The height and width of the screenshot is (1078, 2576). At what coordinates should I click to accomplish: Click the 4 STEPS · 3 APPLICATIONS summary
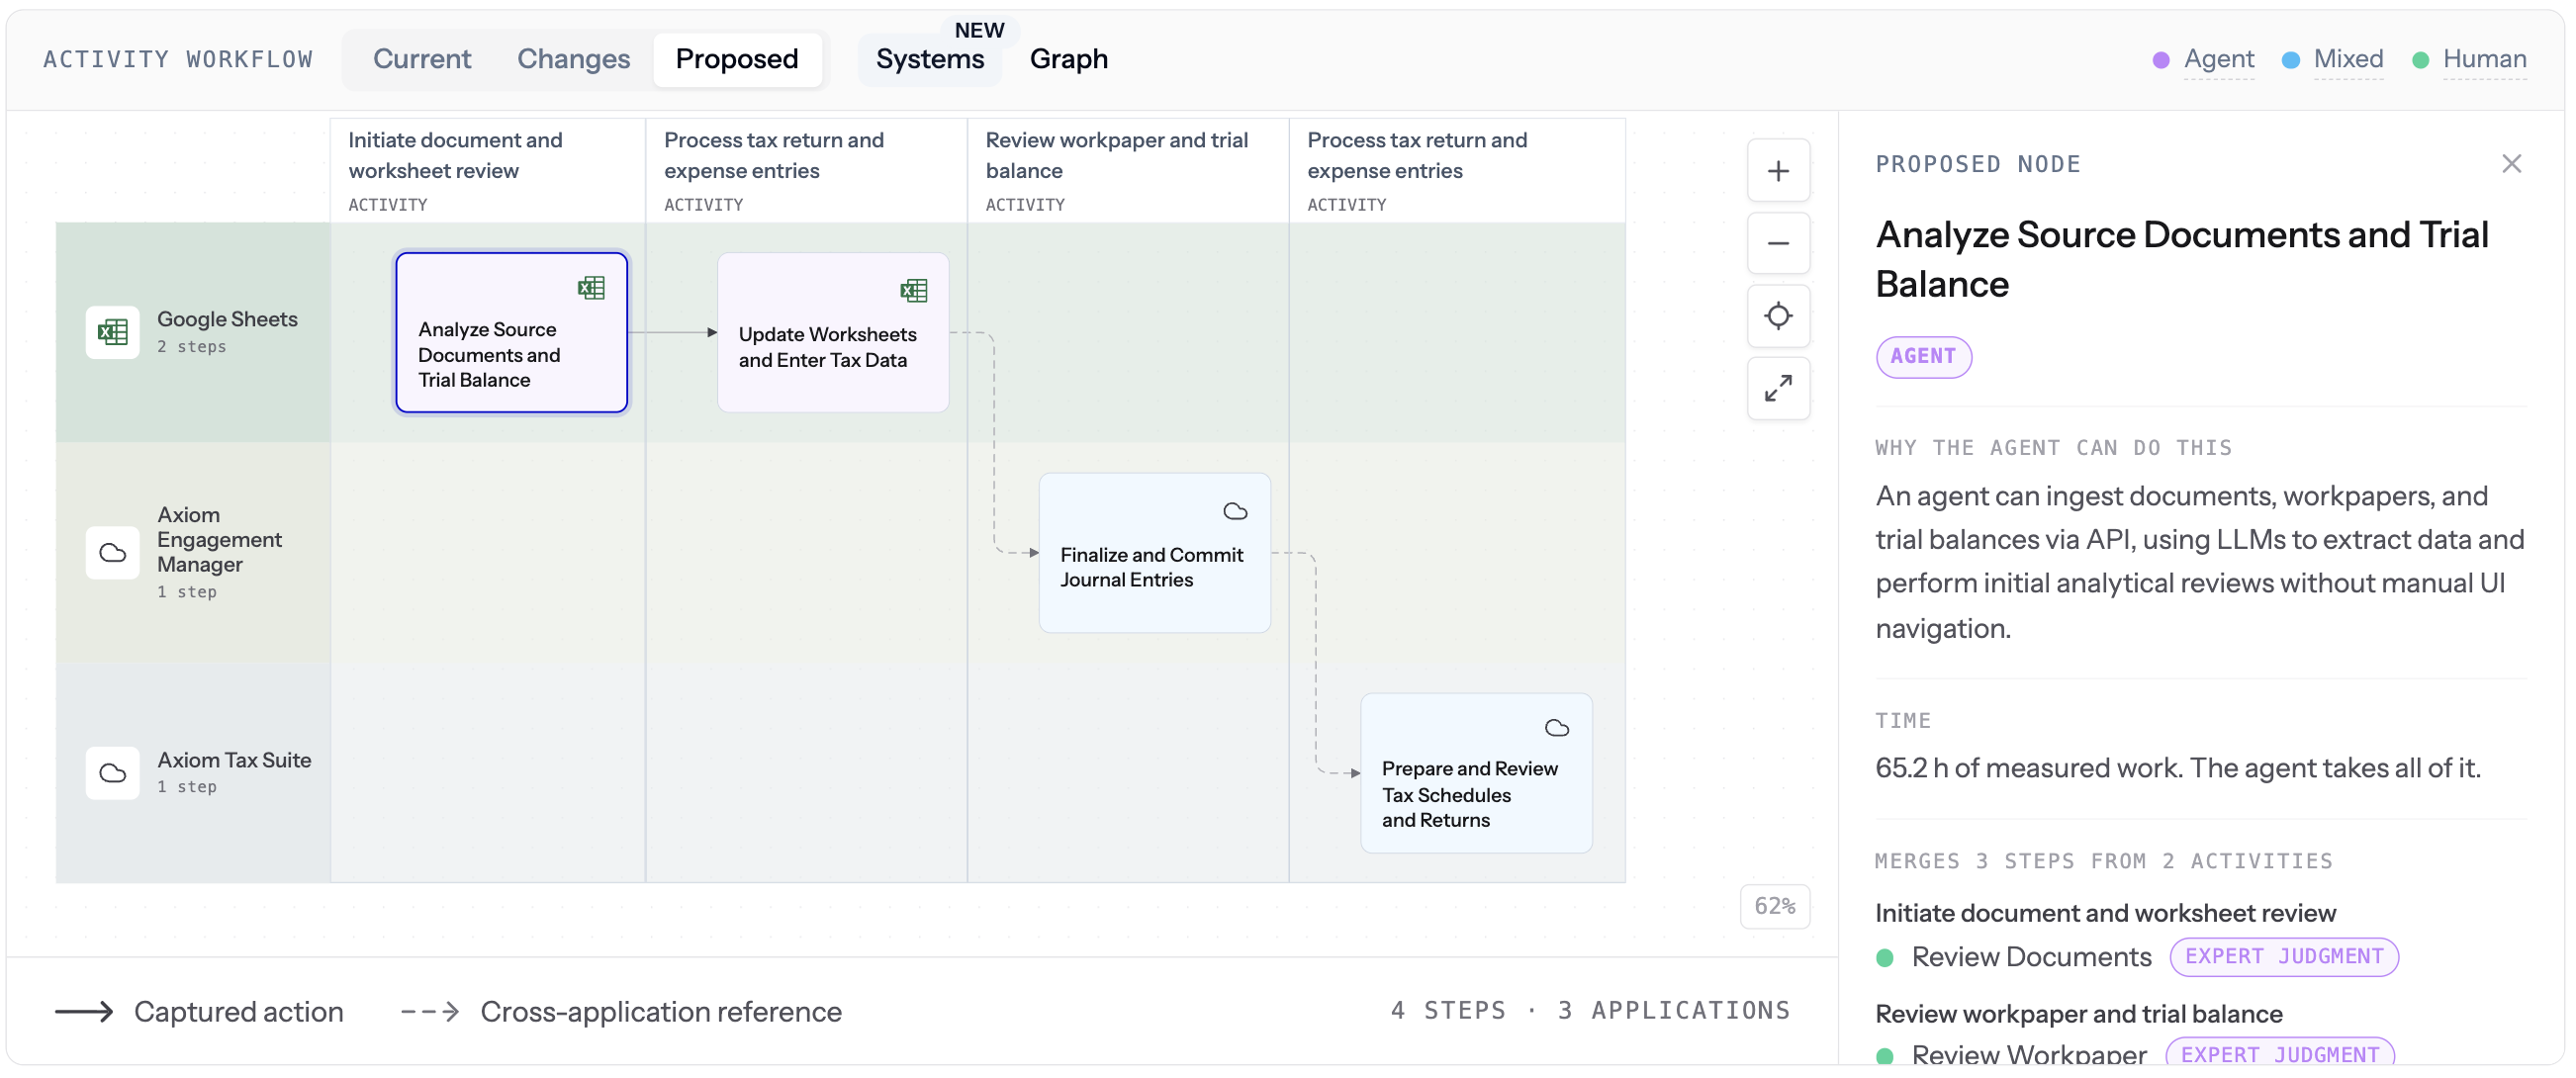click(x=1590, y=1011)
